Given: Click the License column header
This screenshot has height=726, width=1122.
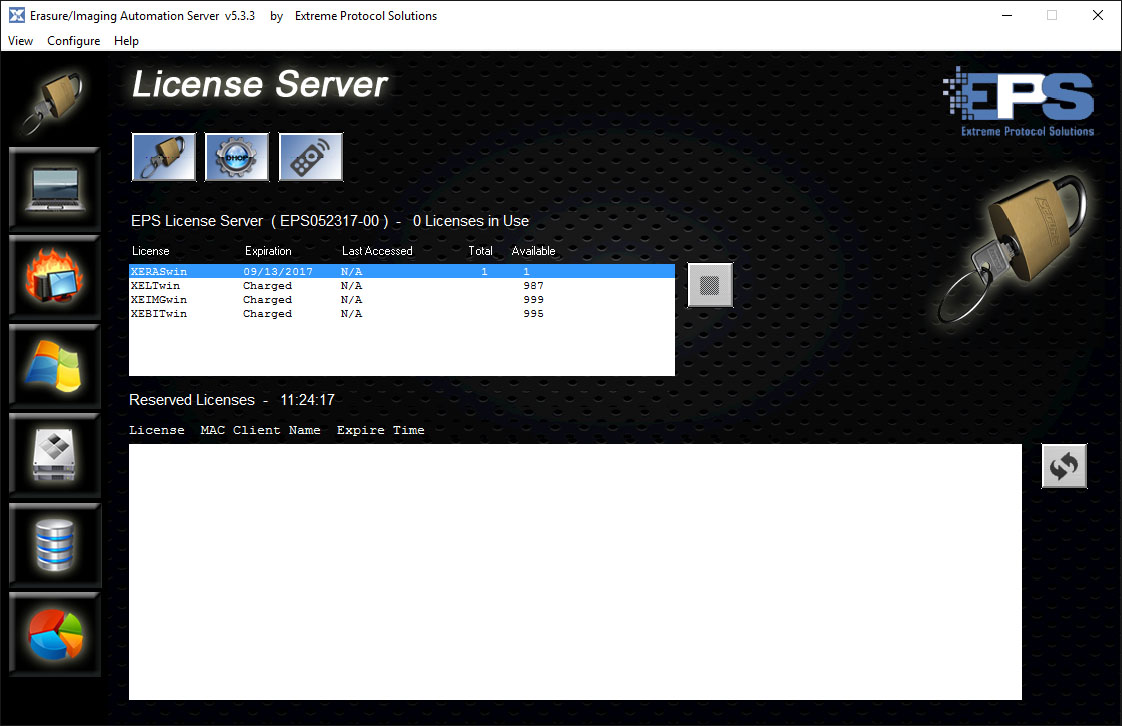Looking at the screenshot, I should click(x=150, y=251).
